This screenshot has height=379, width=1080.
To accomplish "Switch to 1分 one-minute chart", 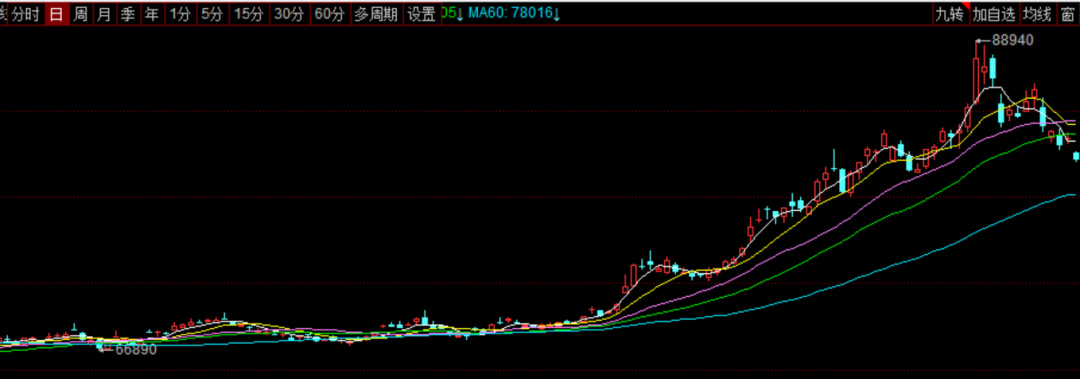I will [180, 14].
